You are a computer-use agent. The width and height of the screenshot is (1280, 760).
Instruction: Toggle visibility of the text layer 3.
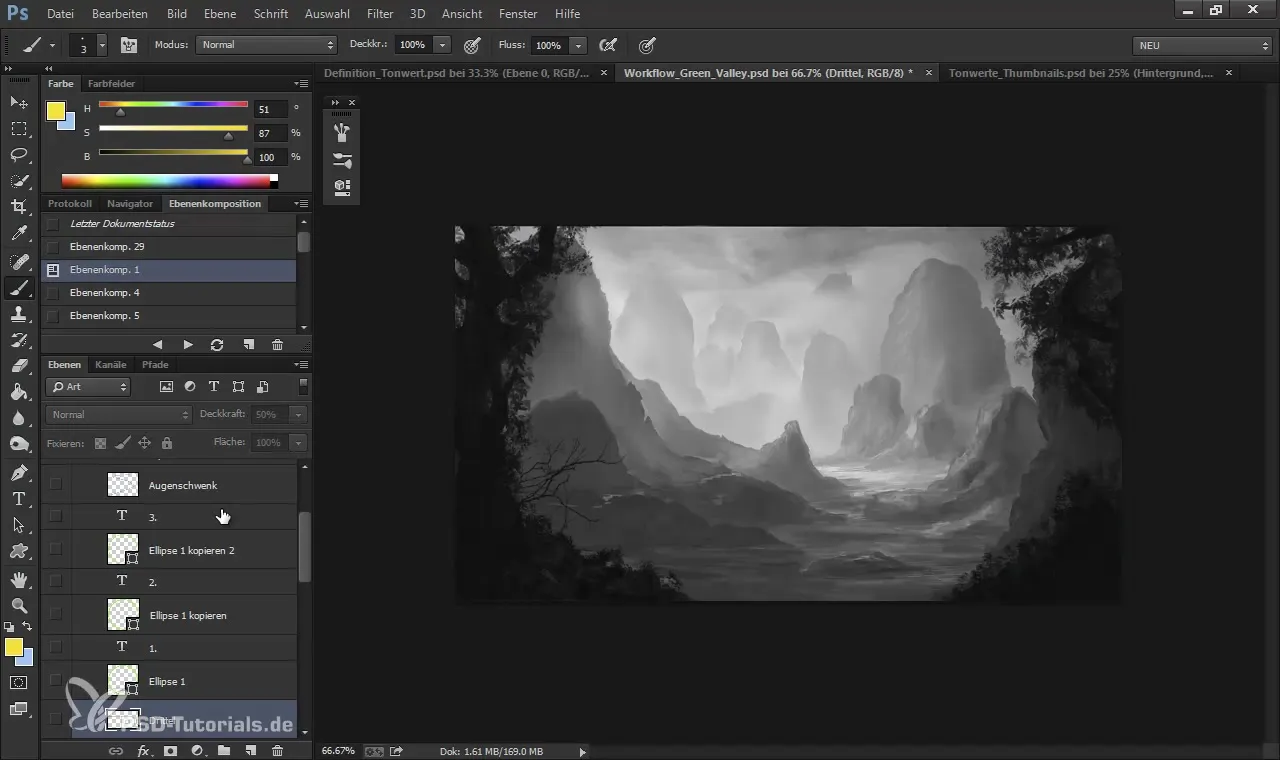(x=56, y=516)
